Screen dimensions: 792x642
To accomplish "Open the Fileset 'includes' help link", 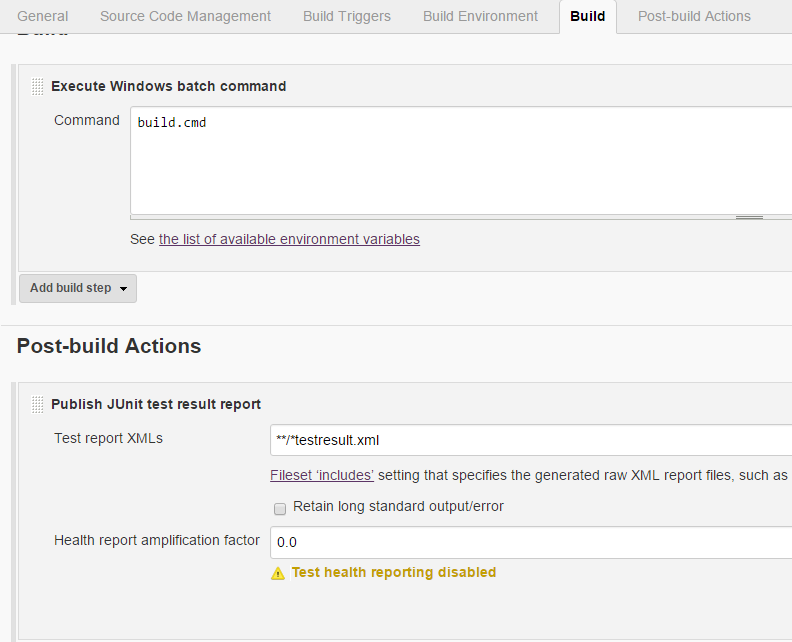I will pyautogui.click(x=322, y=475).
